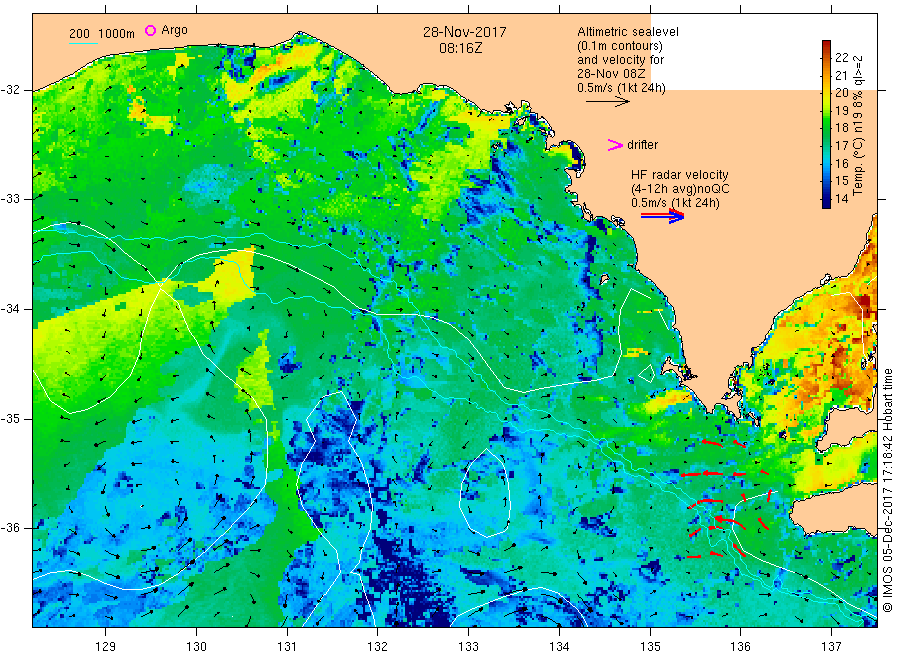This screenshot has width=900, height=660.
Task: Select the time label 08:16Z
Action: coord(461,48)
